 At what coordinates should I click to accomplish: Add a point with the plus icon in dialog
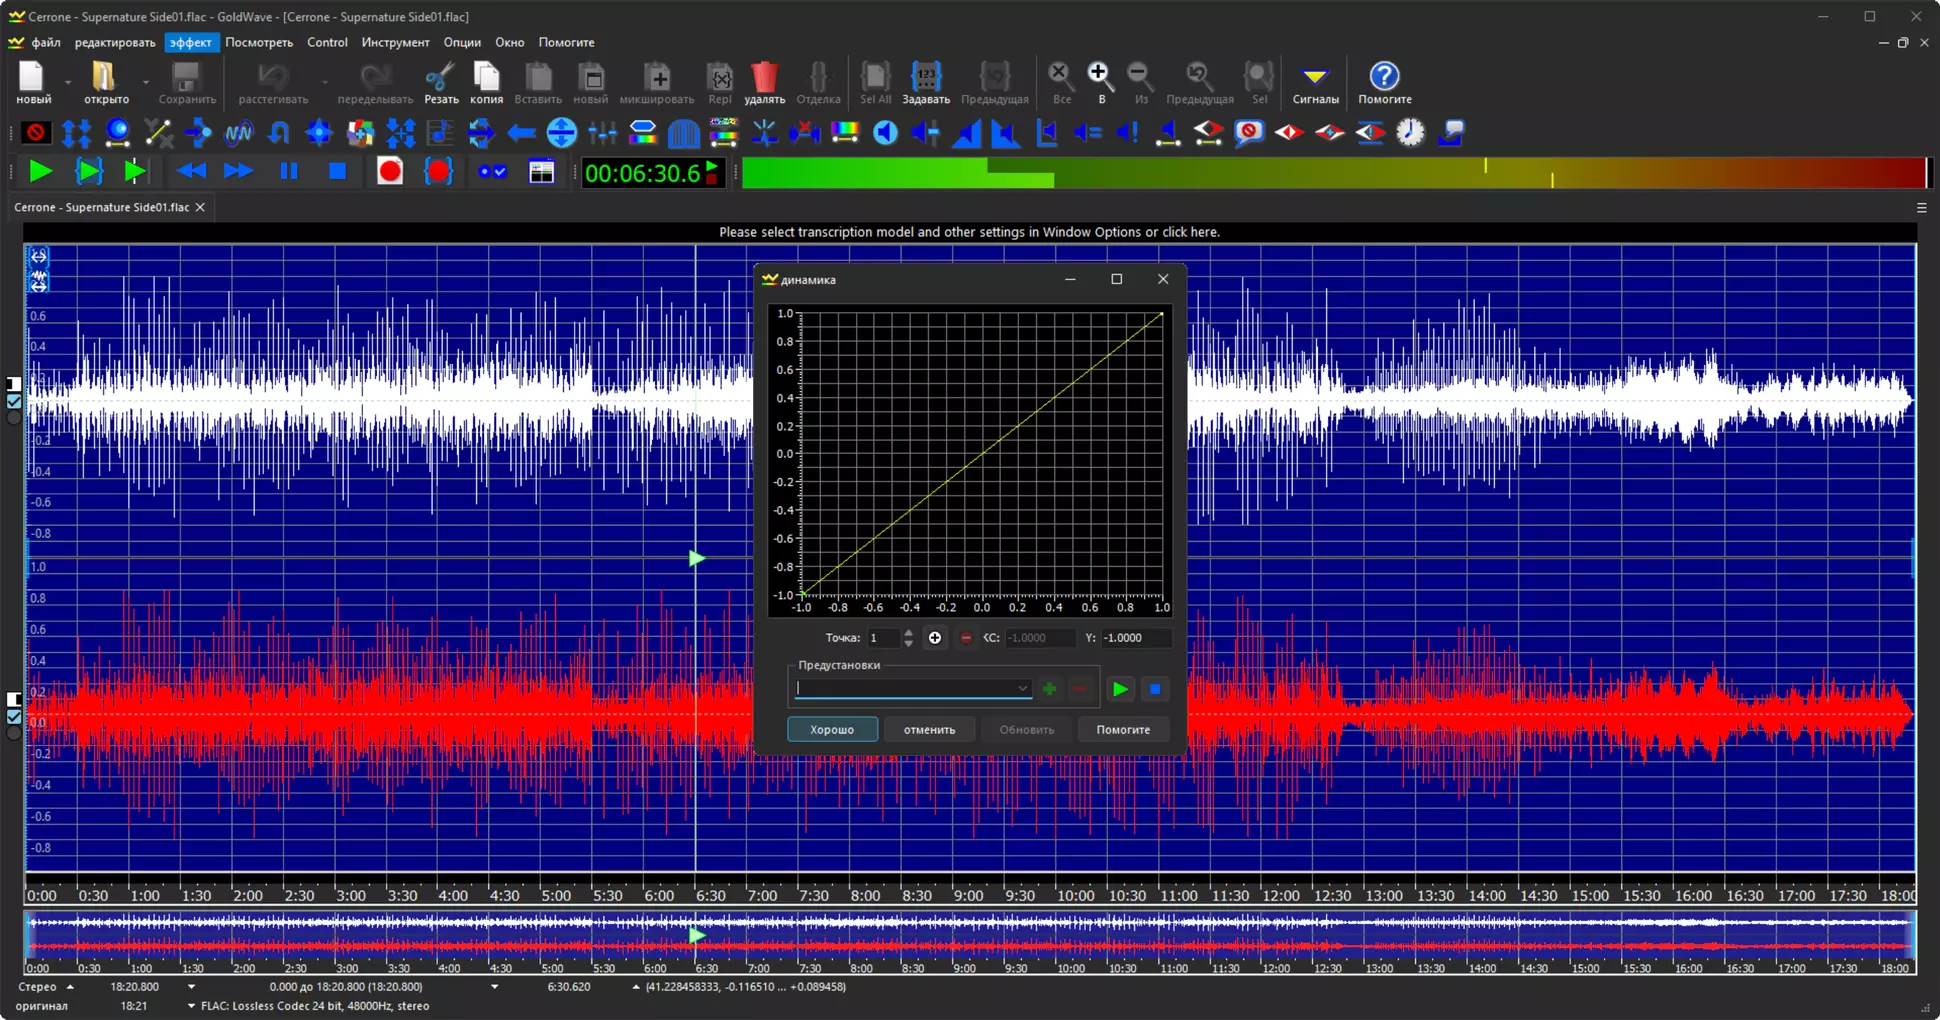(934, 638)
